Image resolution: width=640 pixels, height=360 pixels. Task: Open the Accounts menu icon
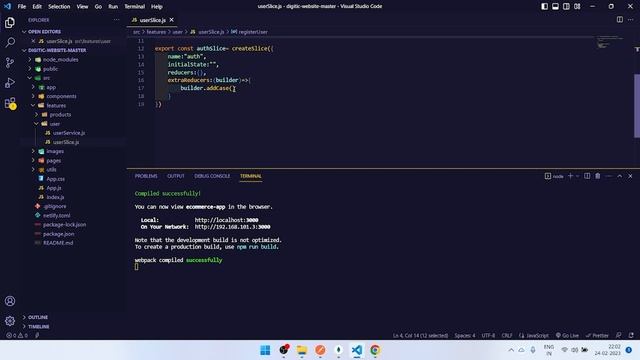(10, 301)
